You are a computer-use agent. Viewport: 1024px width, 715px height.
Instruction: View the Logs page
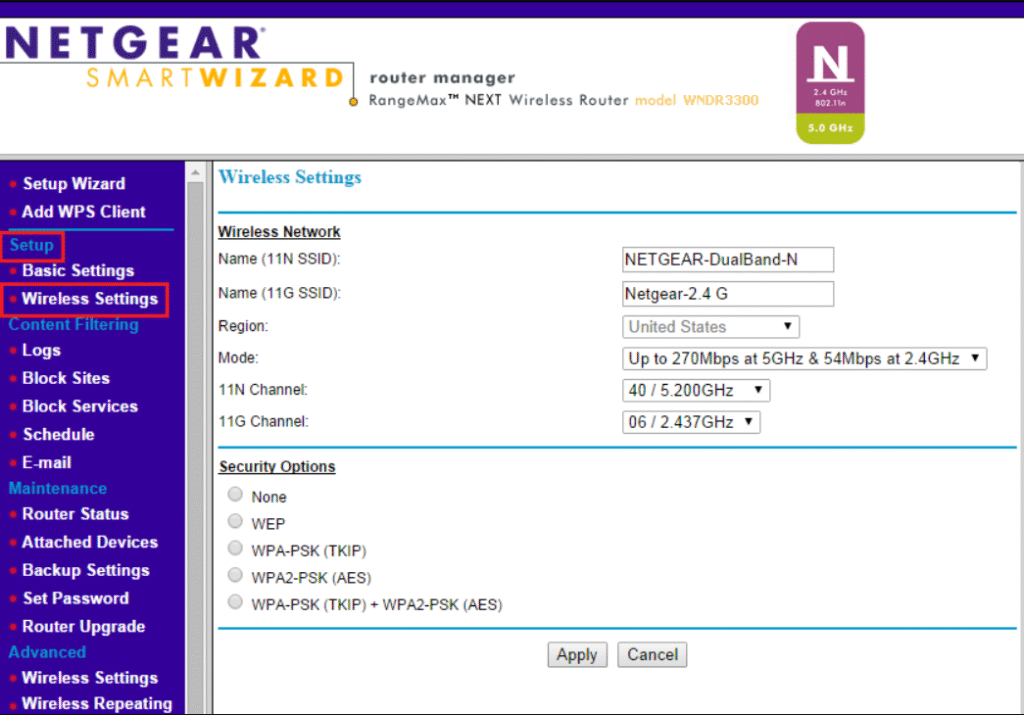[41, 350]
